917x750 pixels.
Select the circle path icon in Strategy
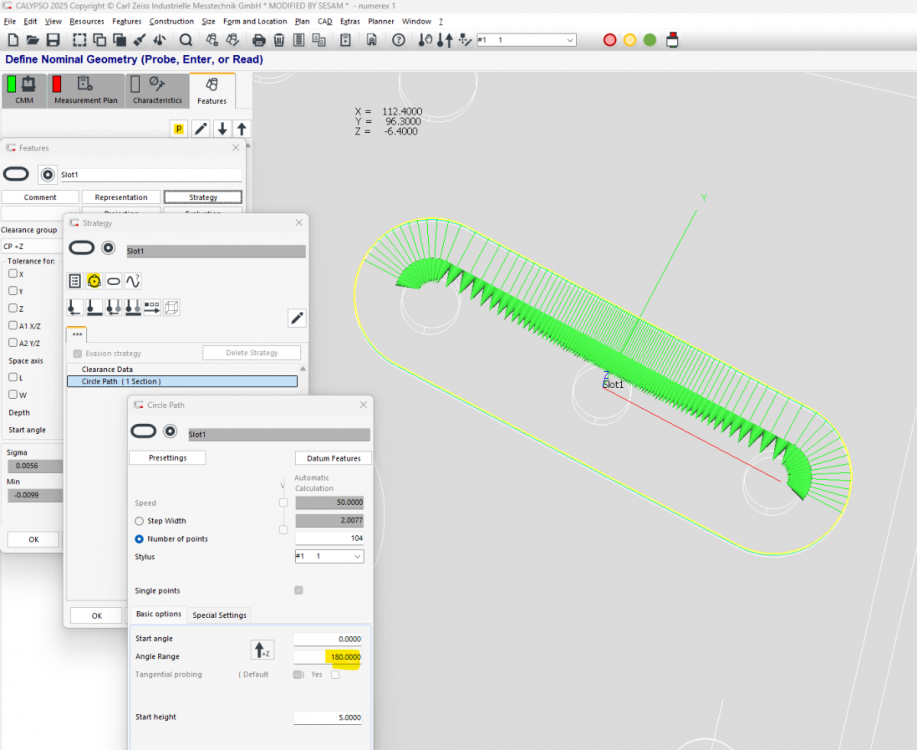(x=94, y=281)
